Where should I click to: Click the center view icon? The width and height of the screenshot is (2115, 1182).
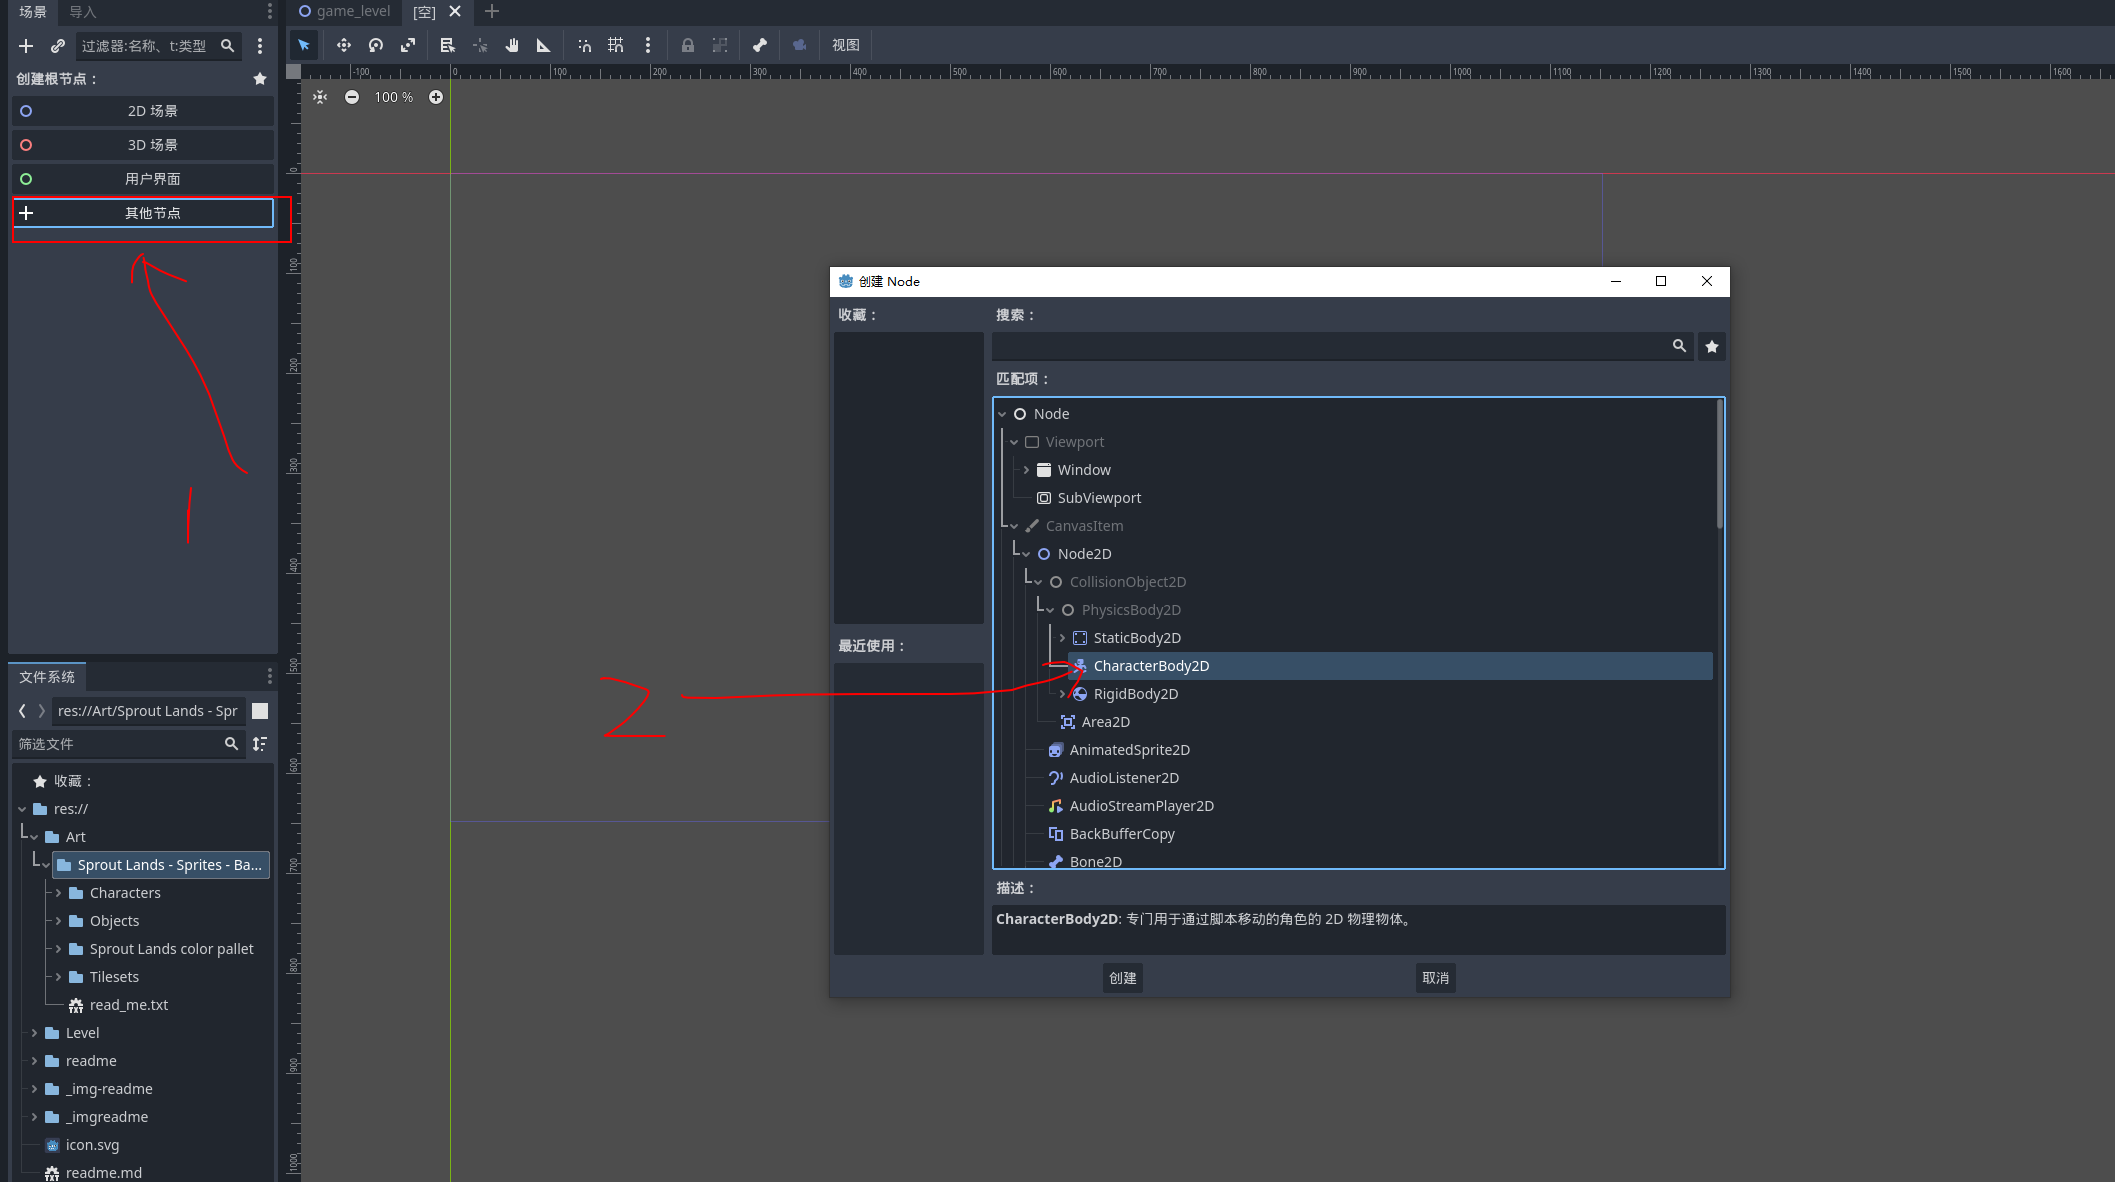coord(320,97)
